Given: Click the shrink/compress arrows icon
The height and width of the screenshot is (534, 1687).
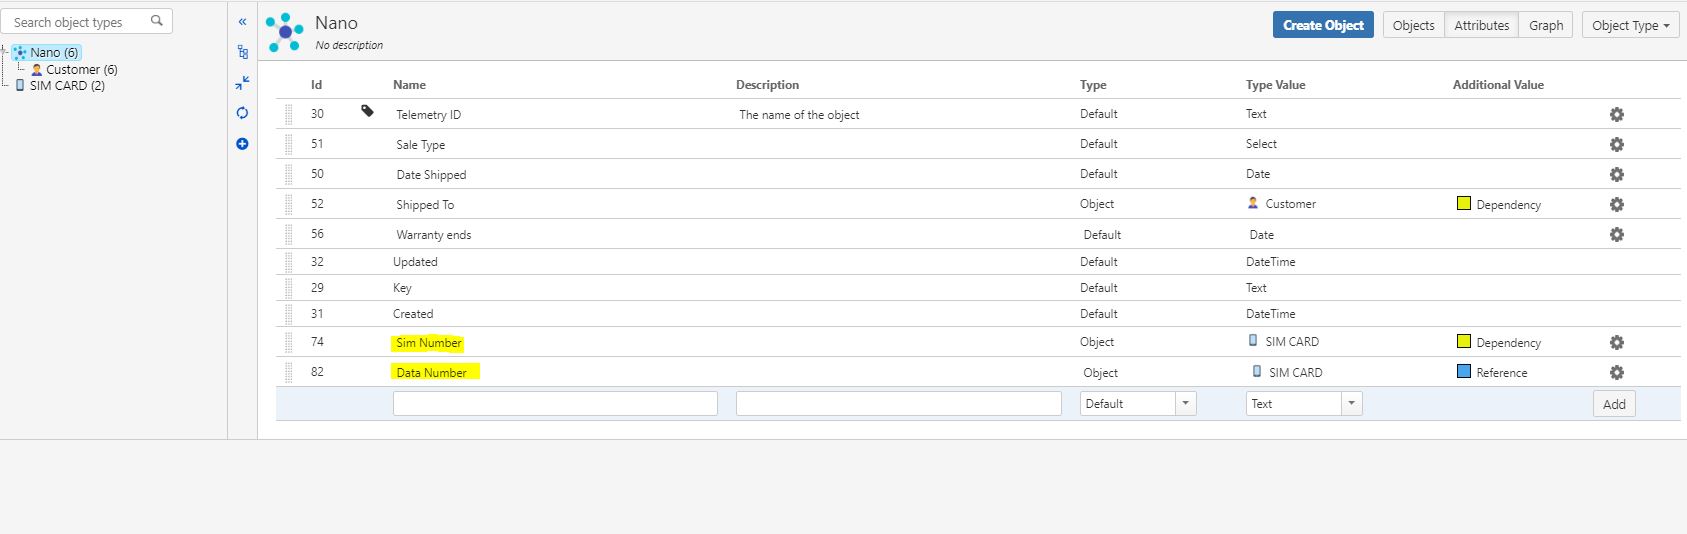Looking at the screenshot, I should point(242,83).
